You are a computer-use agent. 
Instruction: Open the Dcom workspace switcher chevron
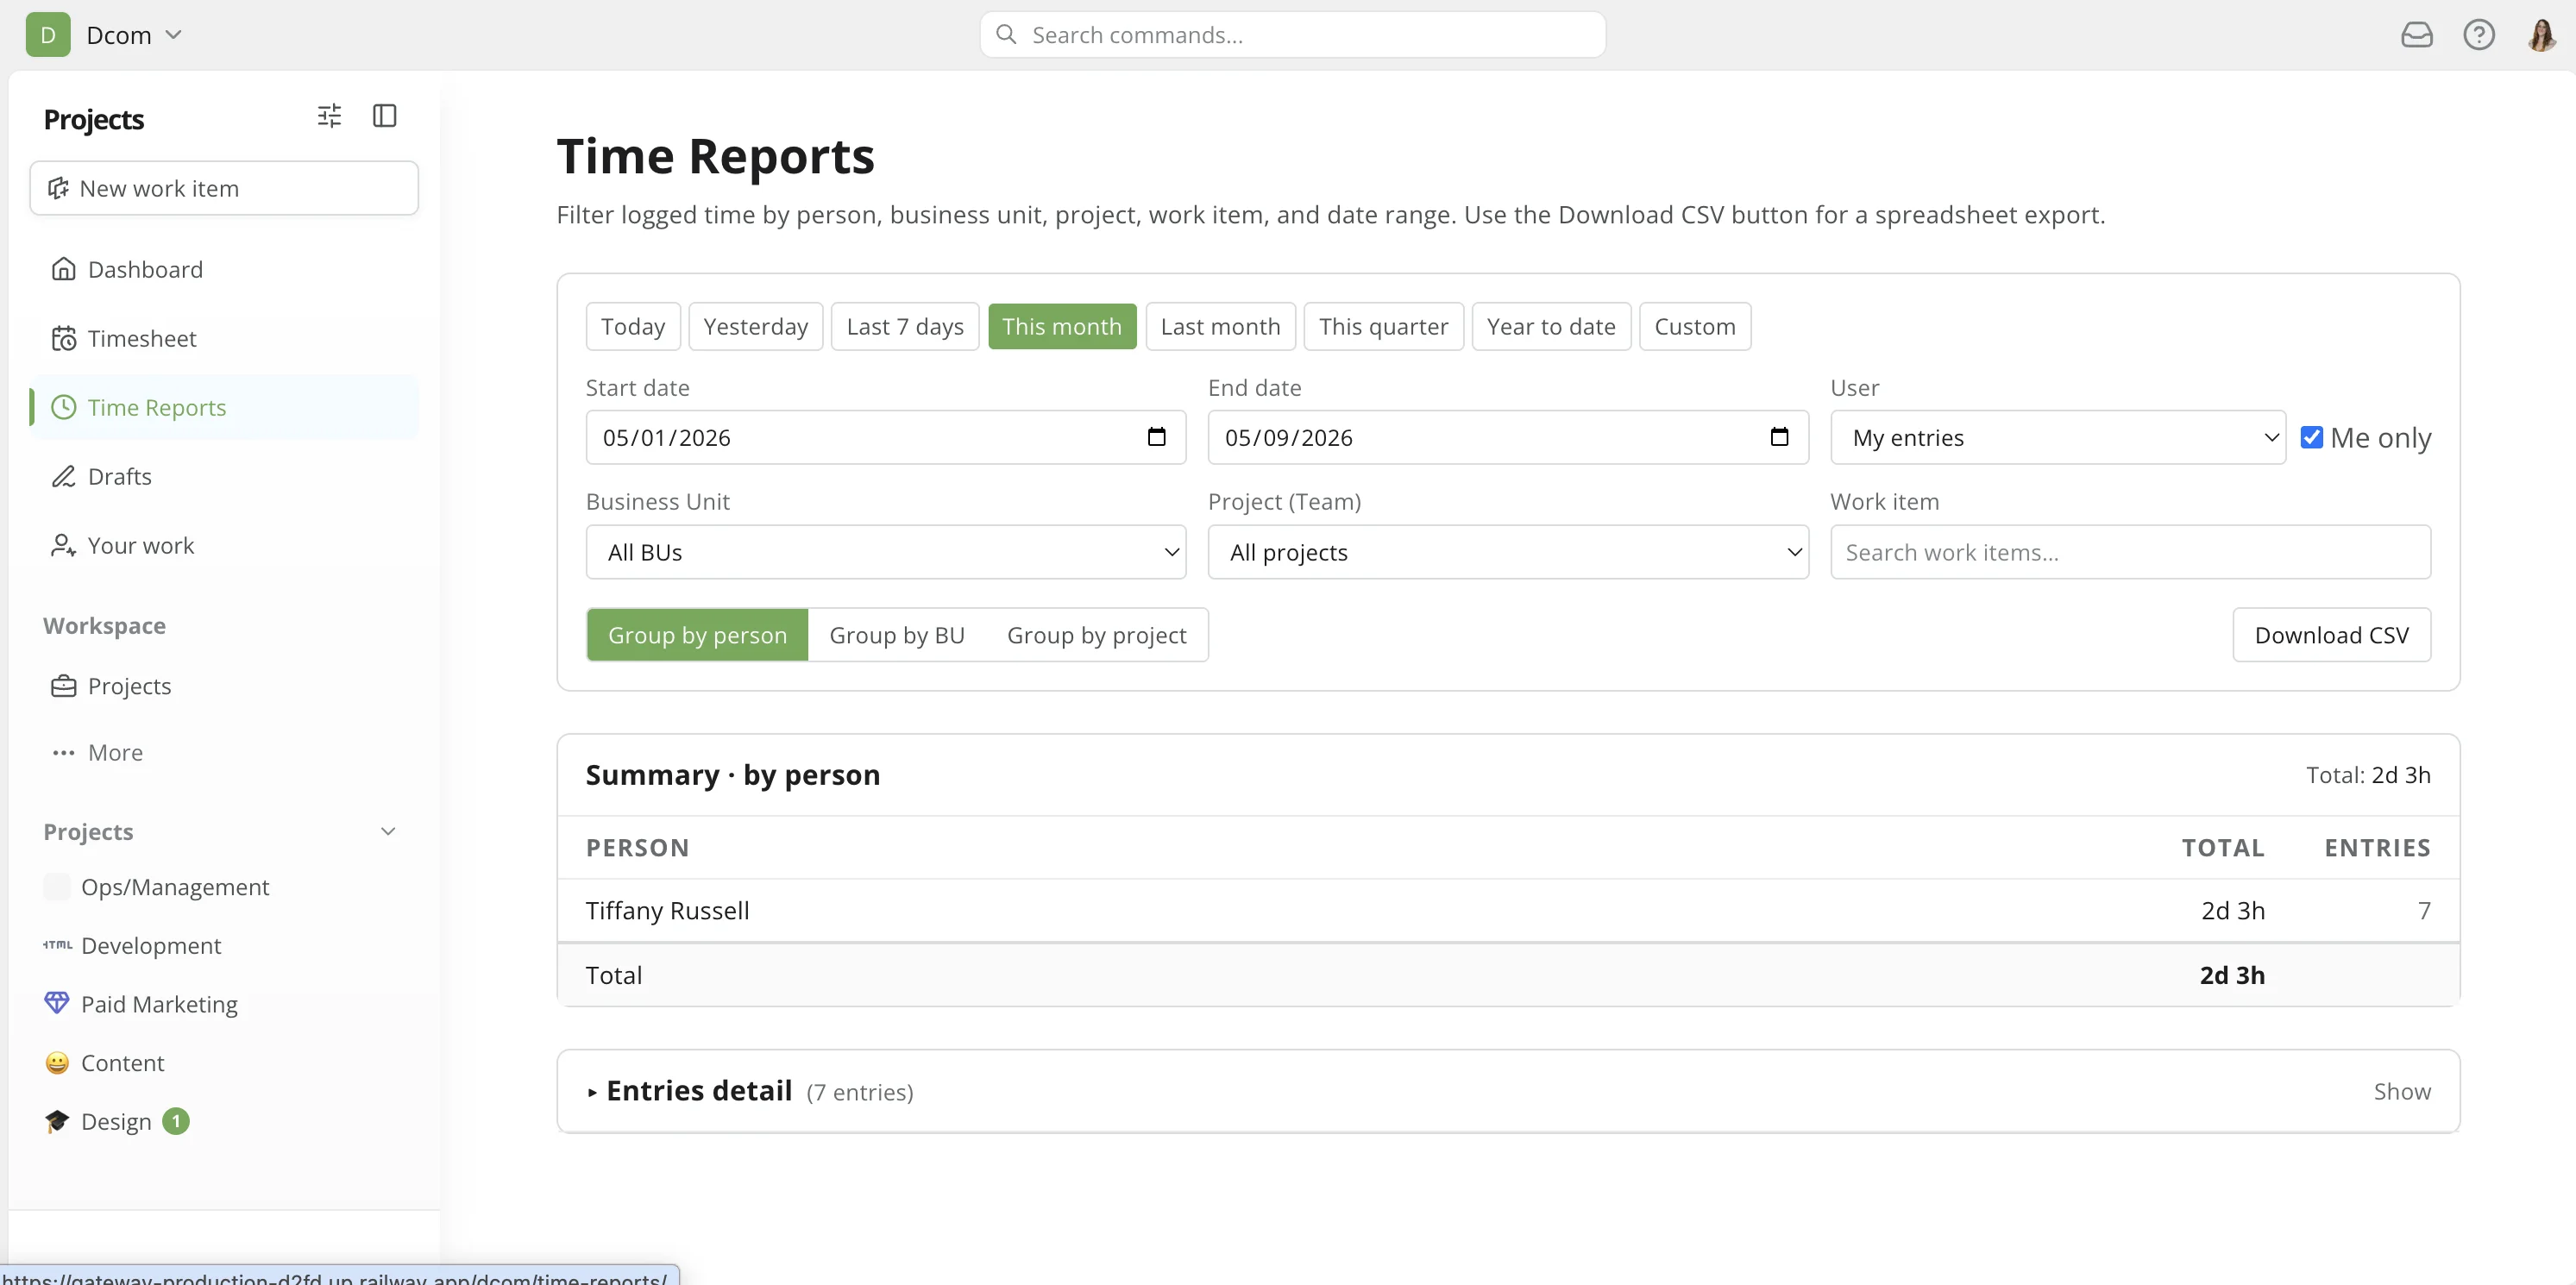click(174, 35)
